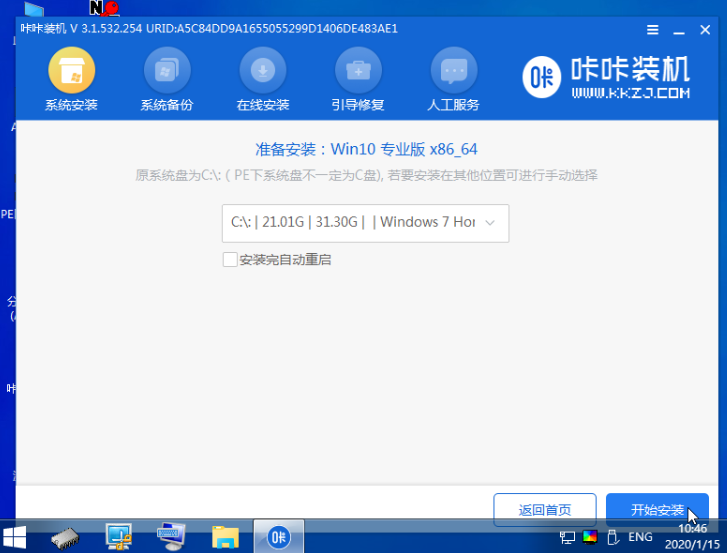
Task: Click the 咔咔装机 logo in header
Action: tap(608, 77)
